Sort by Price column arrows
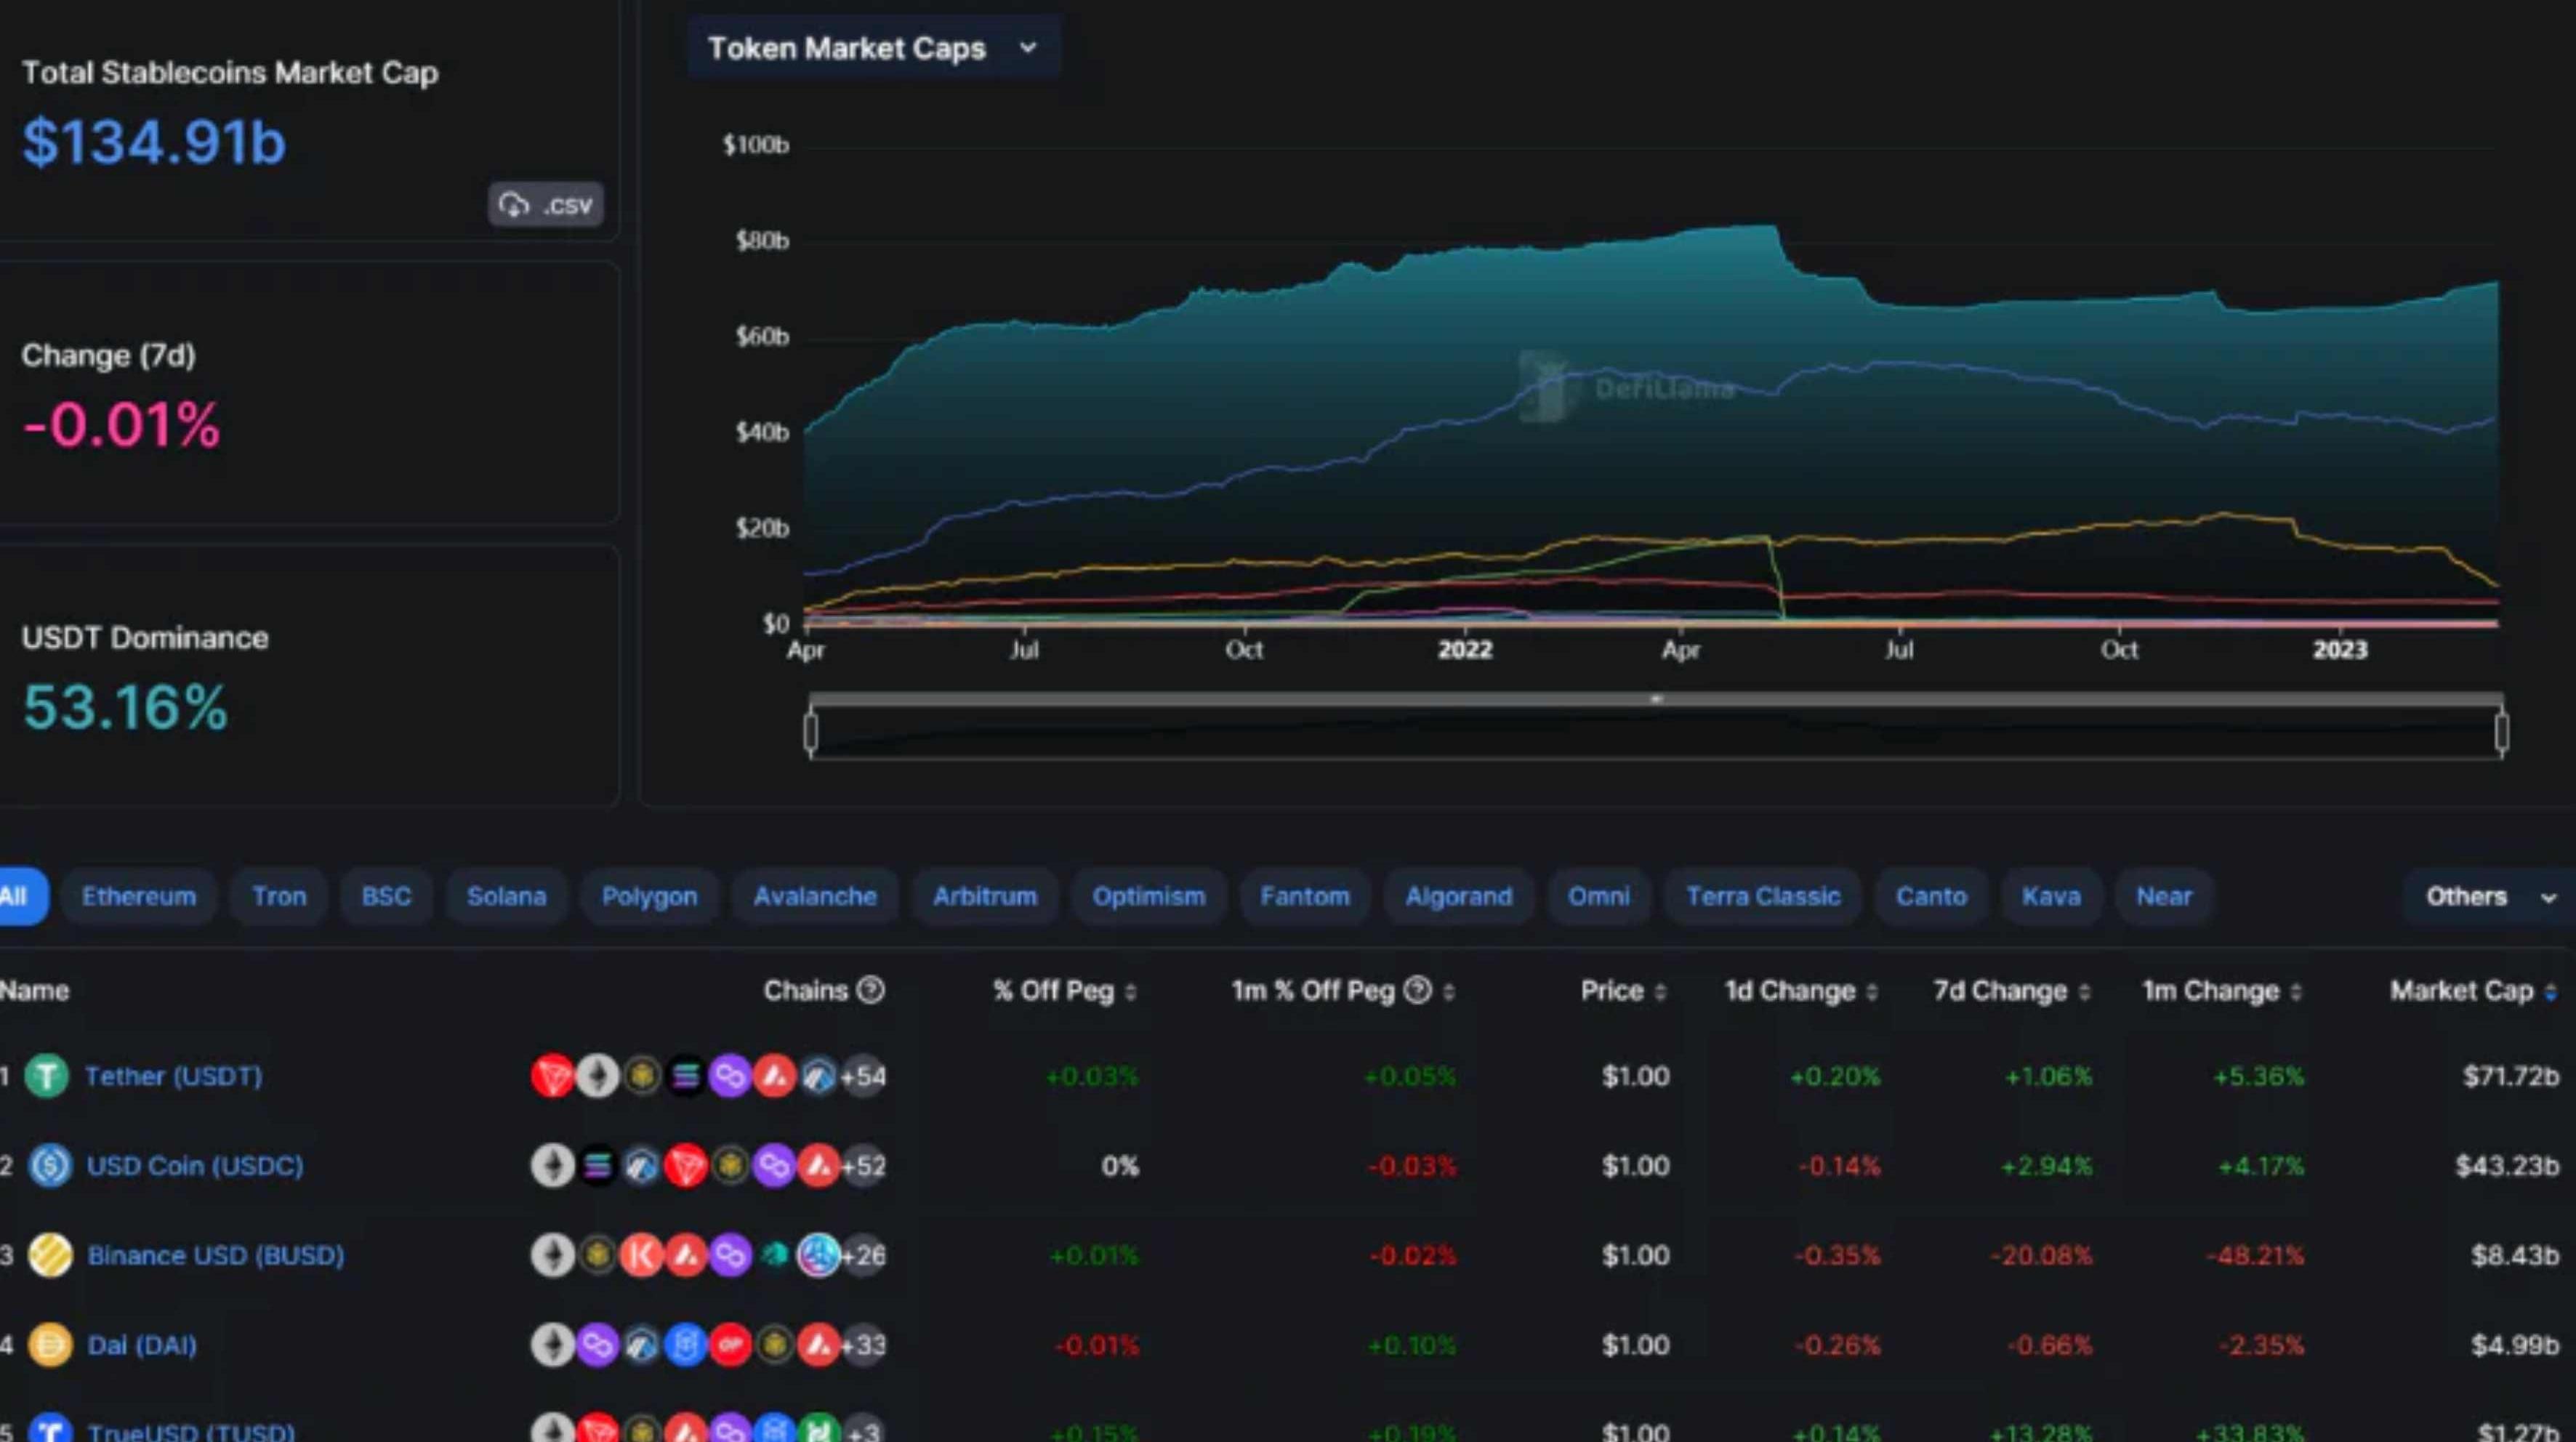 (1660, 992)
